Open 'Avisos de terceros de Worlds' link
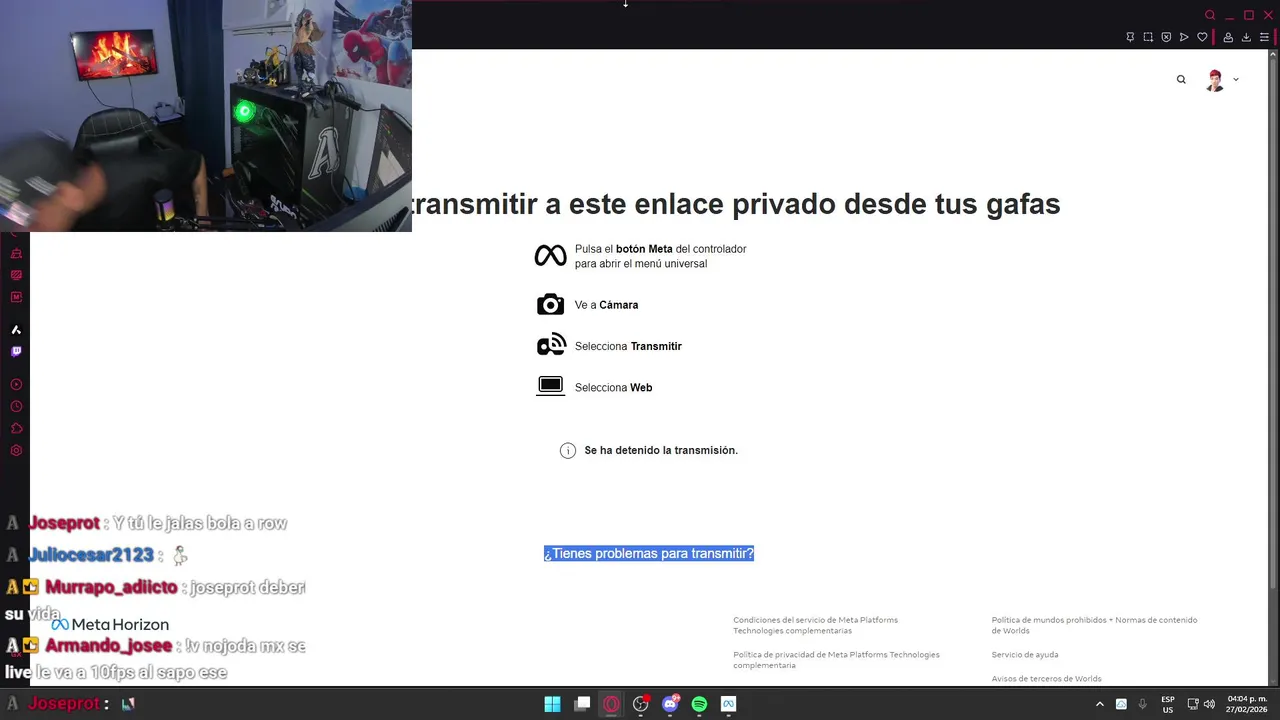Screen dimensions: 1280x720 point(1046,678)
